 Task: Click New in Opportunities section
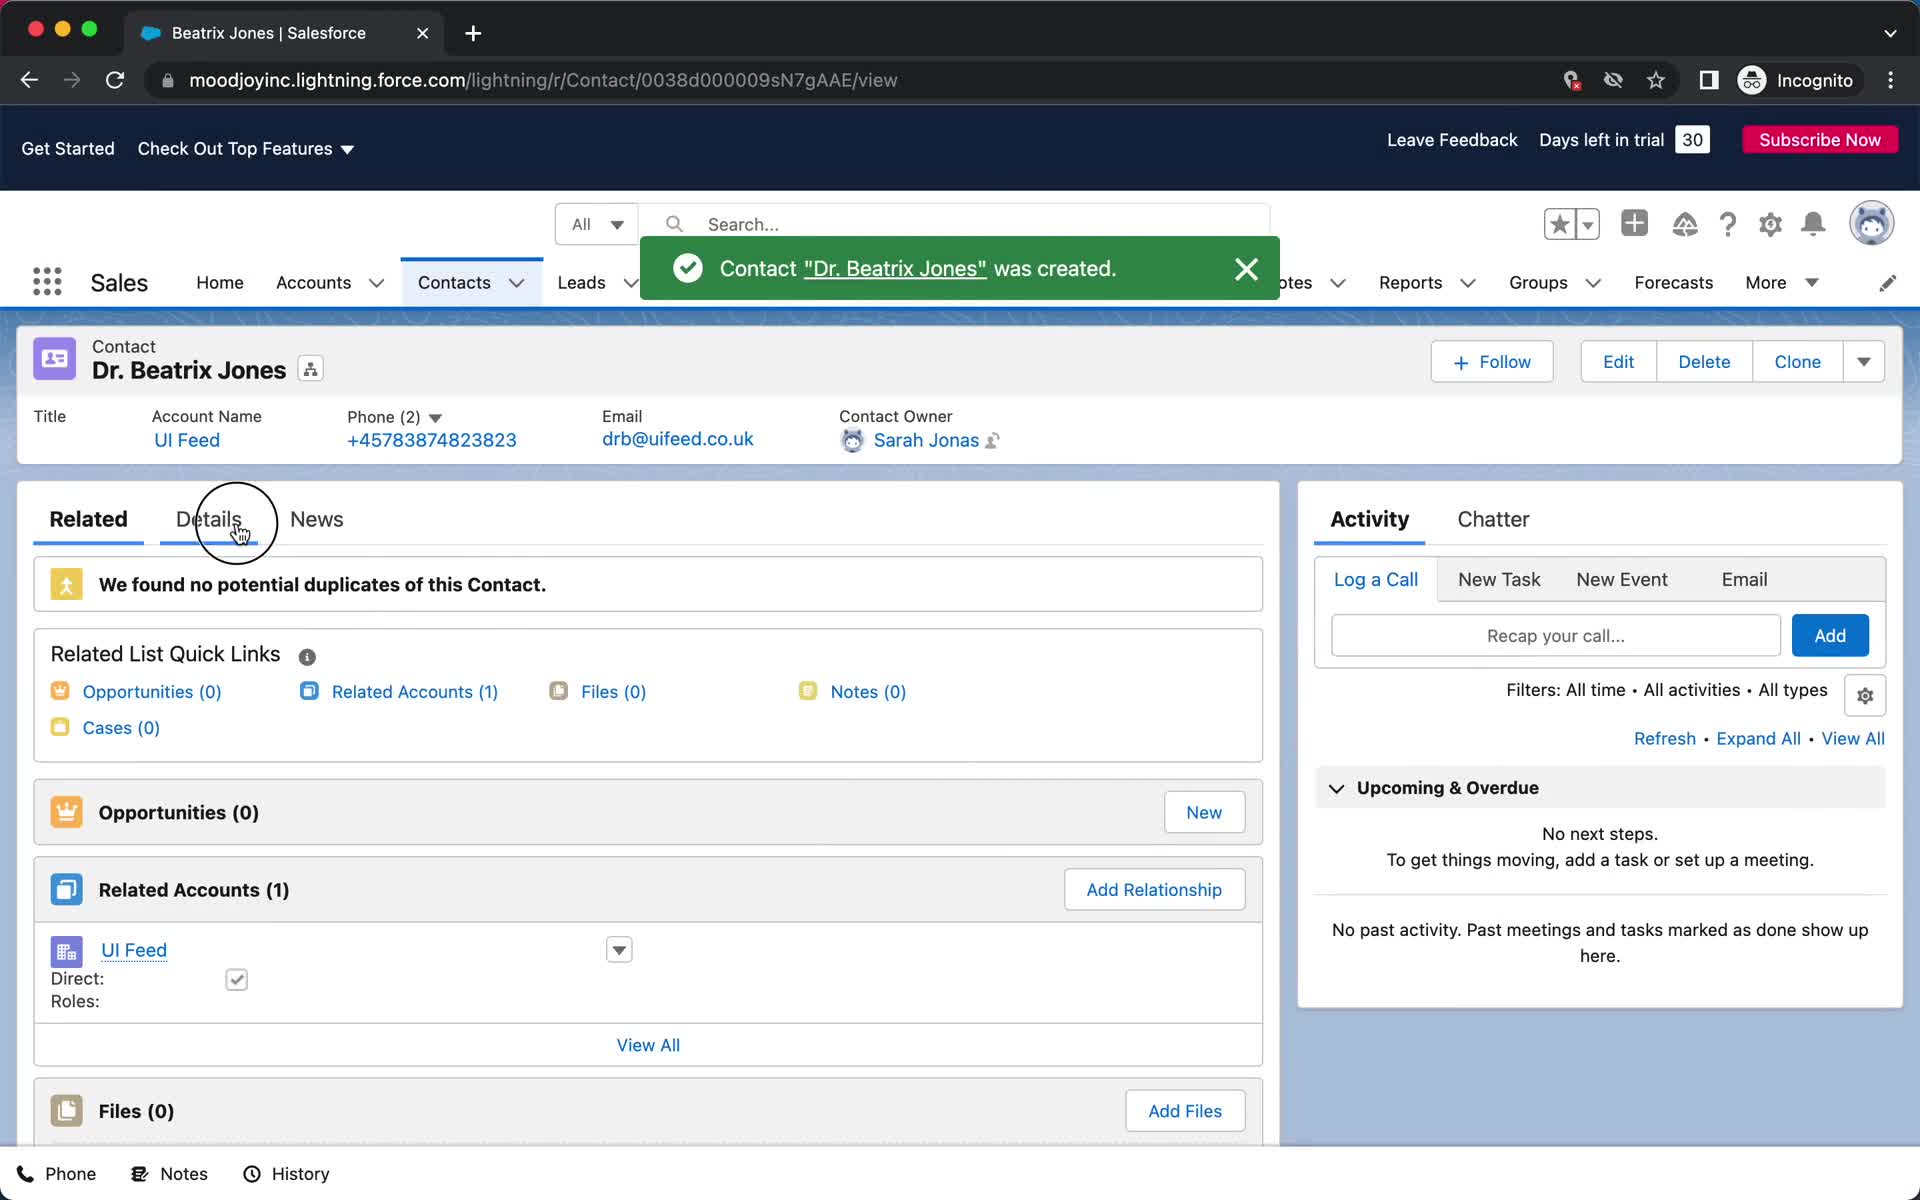1204,812
